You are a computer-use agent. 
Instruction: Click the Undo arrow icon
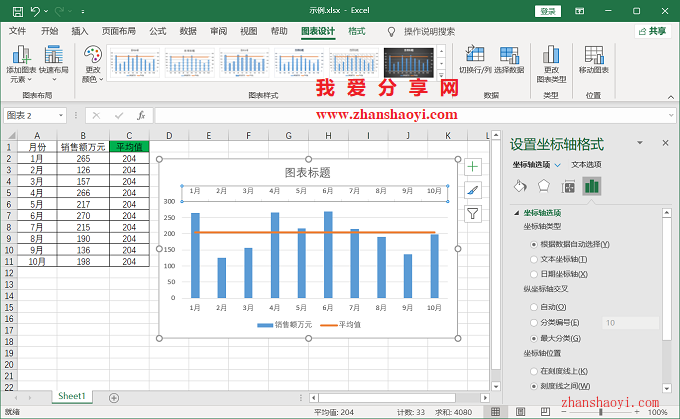(x=35, y=11)
